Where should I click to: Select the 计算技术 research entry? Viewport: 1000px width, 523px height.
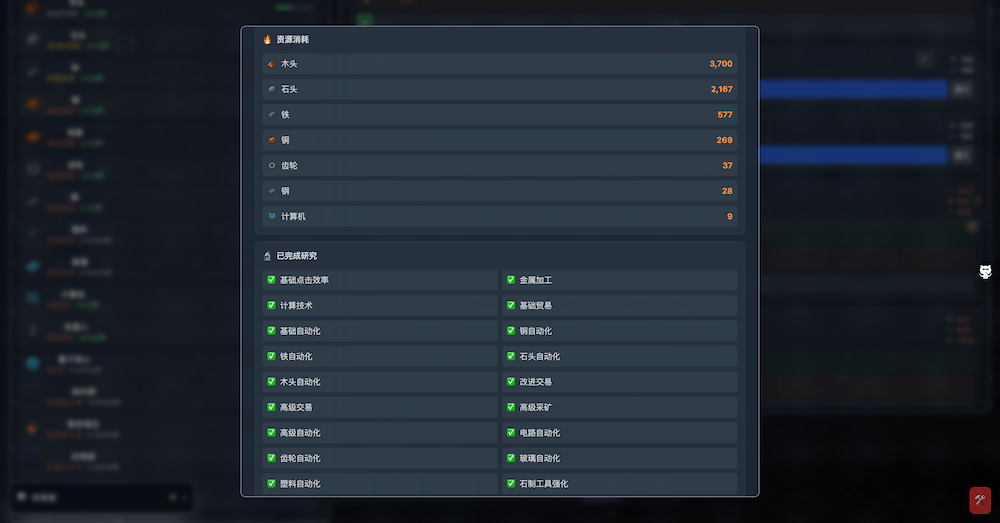click(380, 305)
